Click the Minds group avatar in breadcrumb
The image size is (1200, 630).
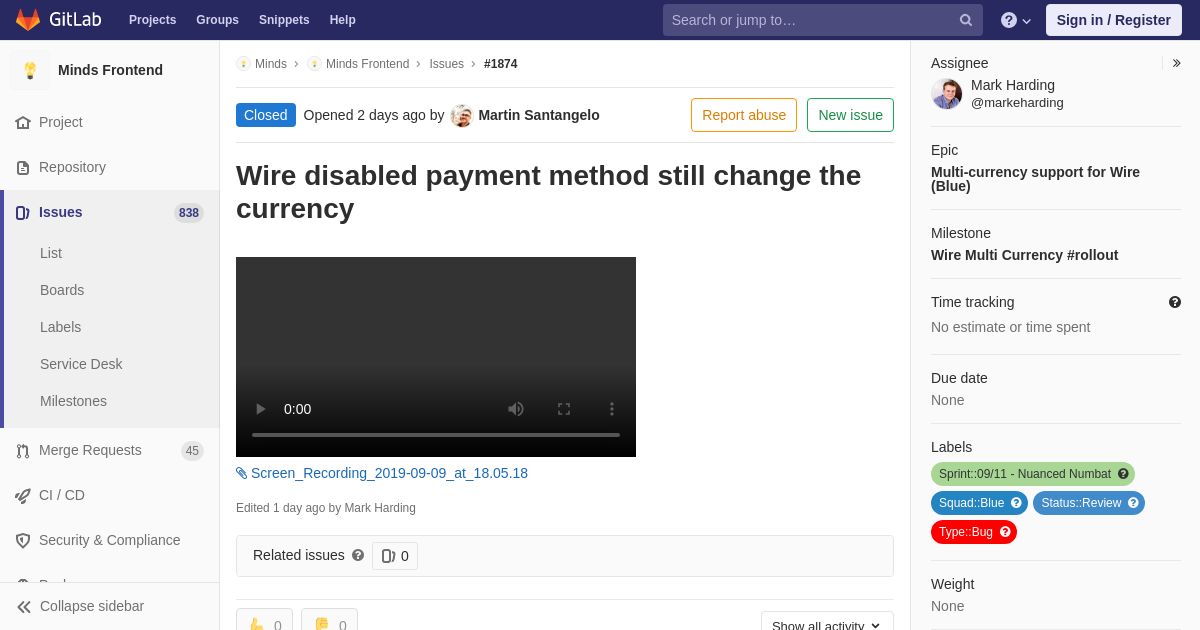pos(243,64)
